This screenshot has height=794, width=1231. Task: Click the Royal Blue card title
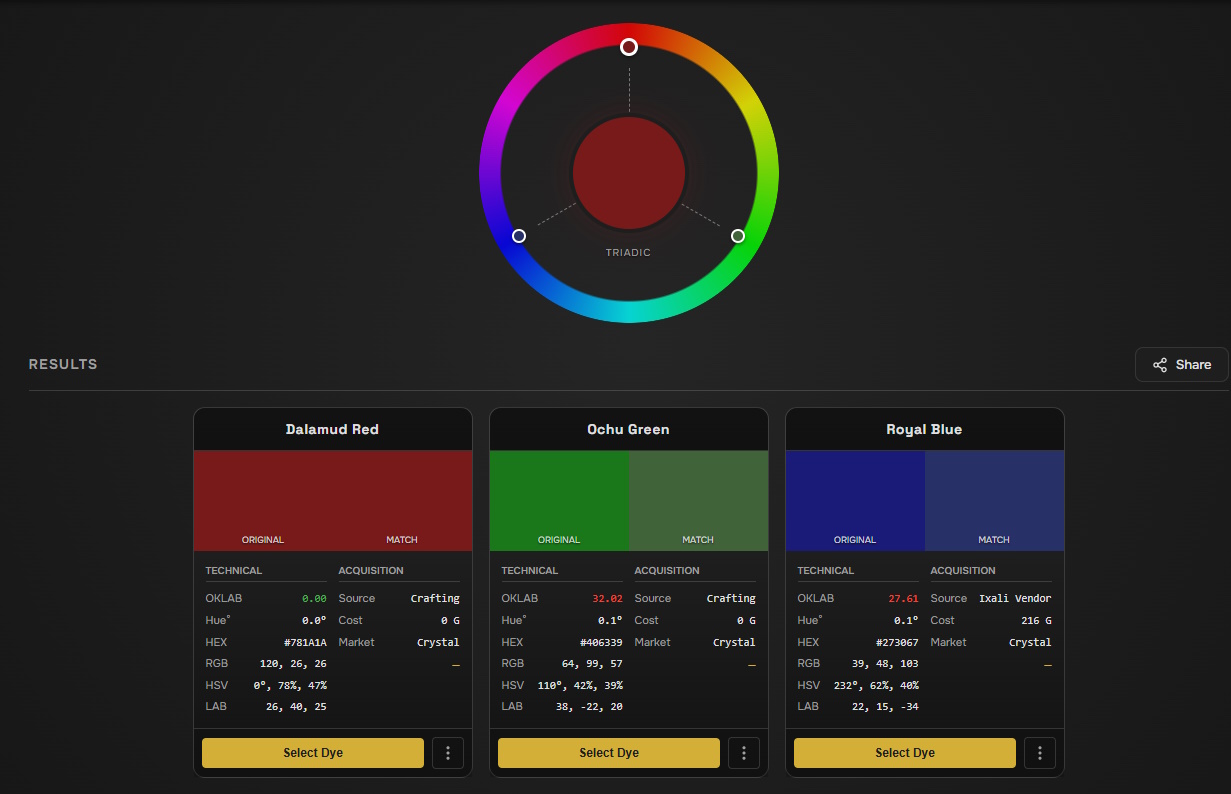[924, 429]
